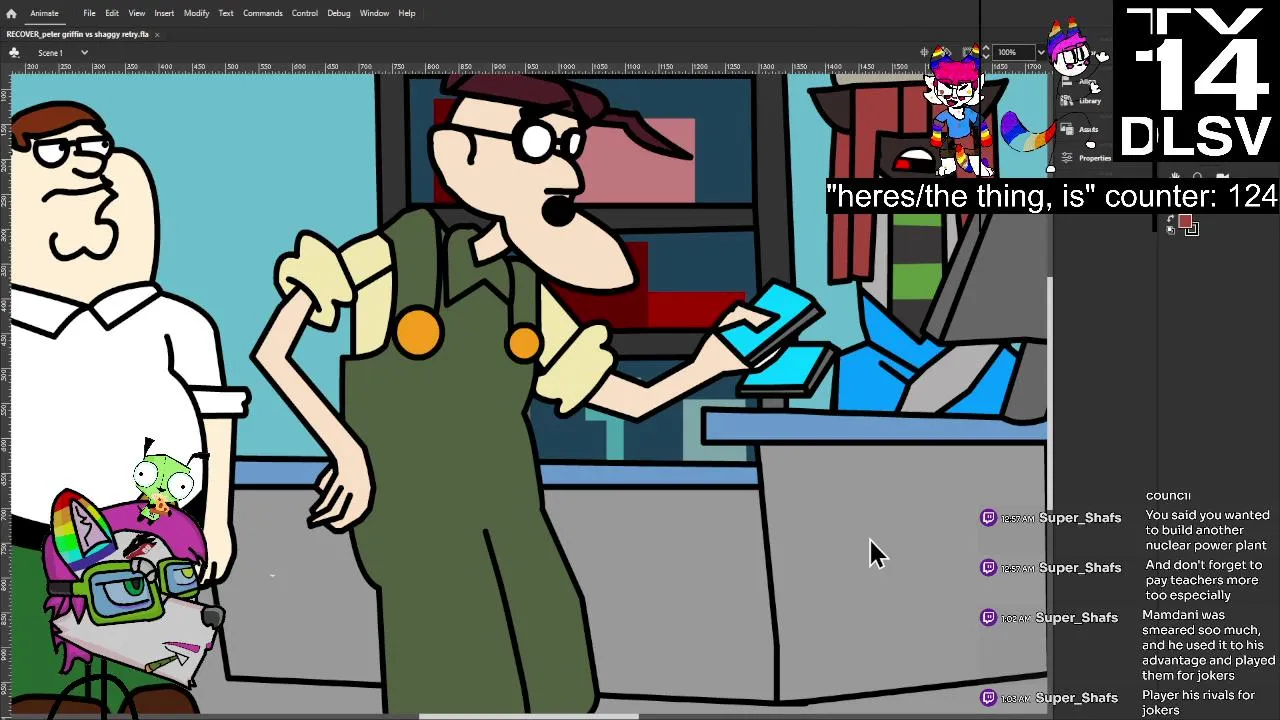Open the Edit menu

(x=112, y=13)
